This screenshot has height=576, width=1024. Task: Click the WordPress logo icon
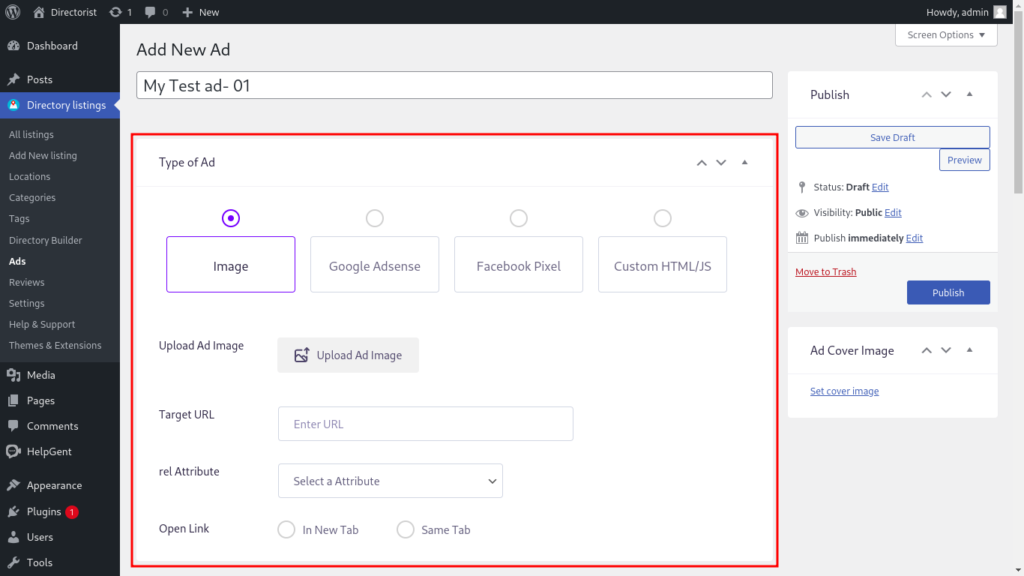point(13,12)
